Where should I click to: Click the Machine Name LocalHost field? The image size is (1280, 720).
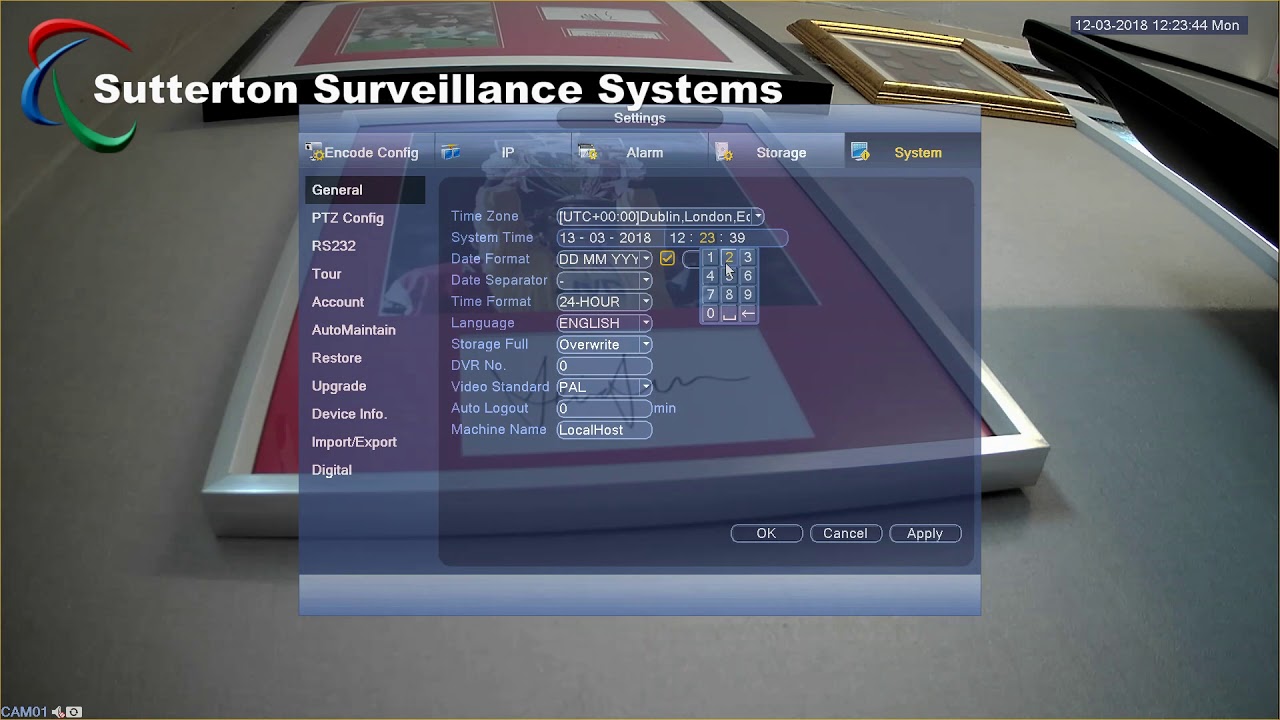point(604,430)
